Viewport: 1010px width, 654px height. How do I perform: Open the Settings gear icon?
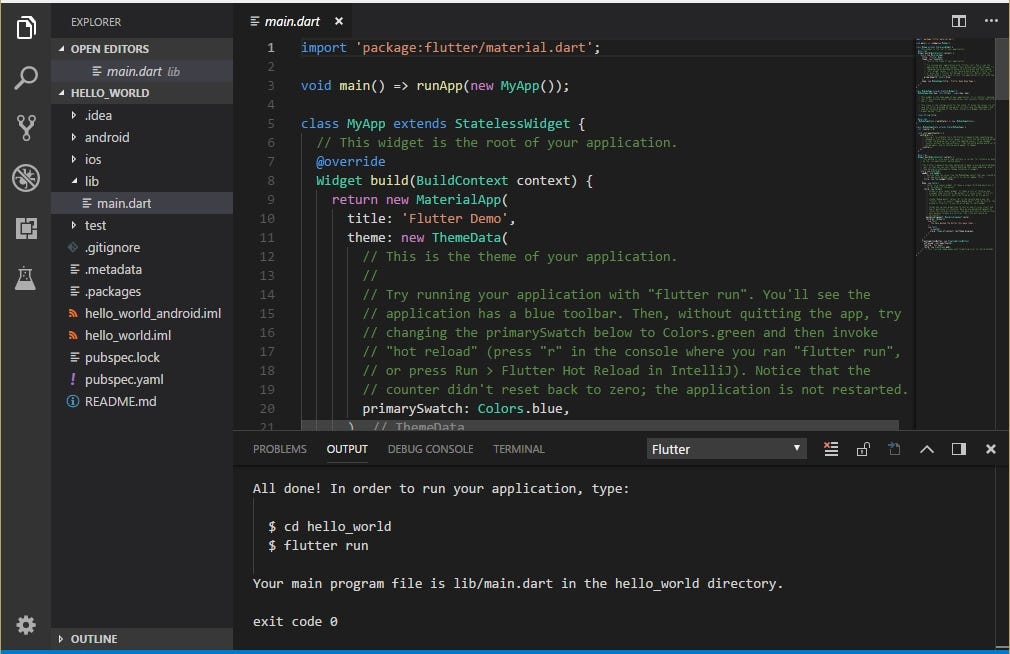(26, 625)
